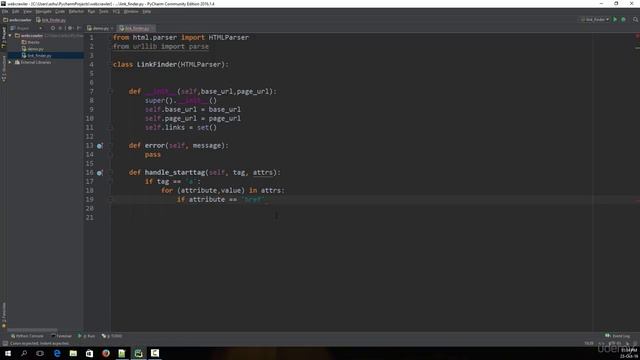Open the Terminal tool window

point(61,336)
